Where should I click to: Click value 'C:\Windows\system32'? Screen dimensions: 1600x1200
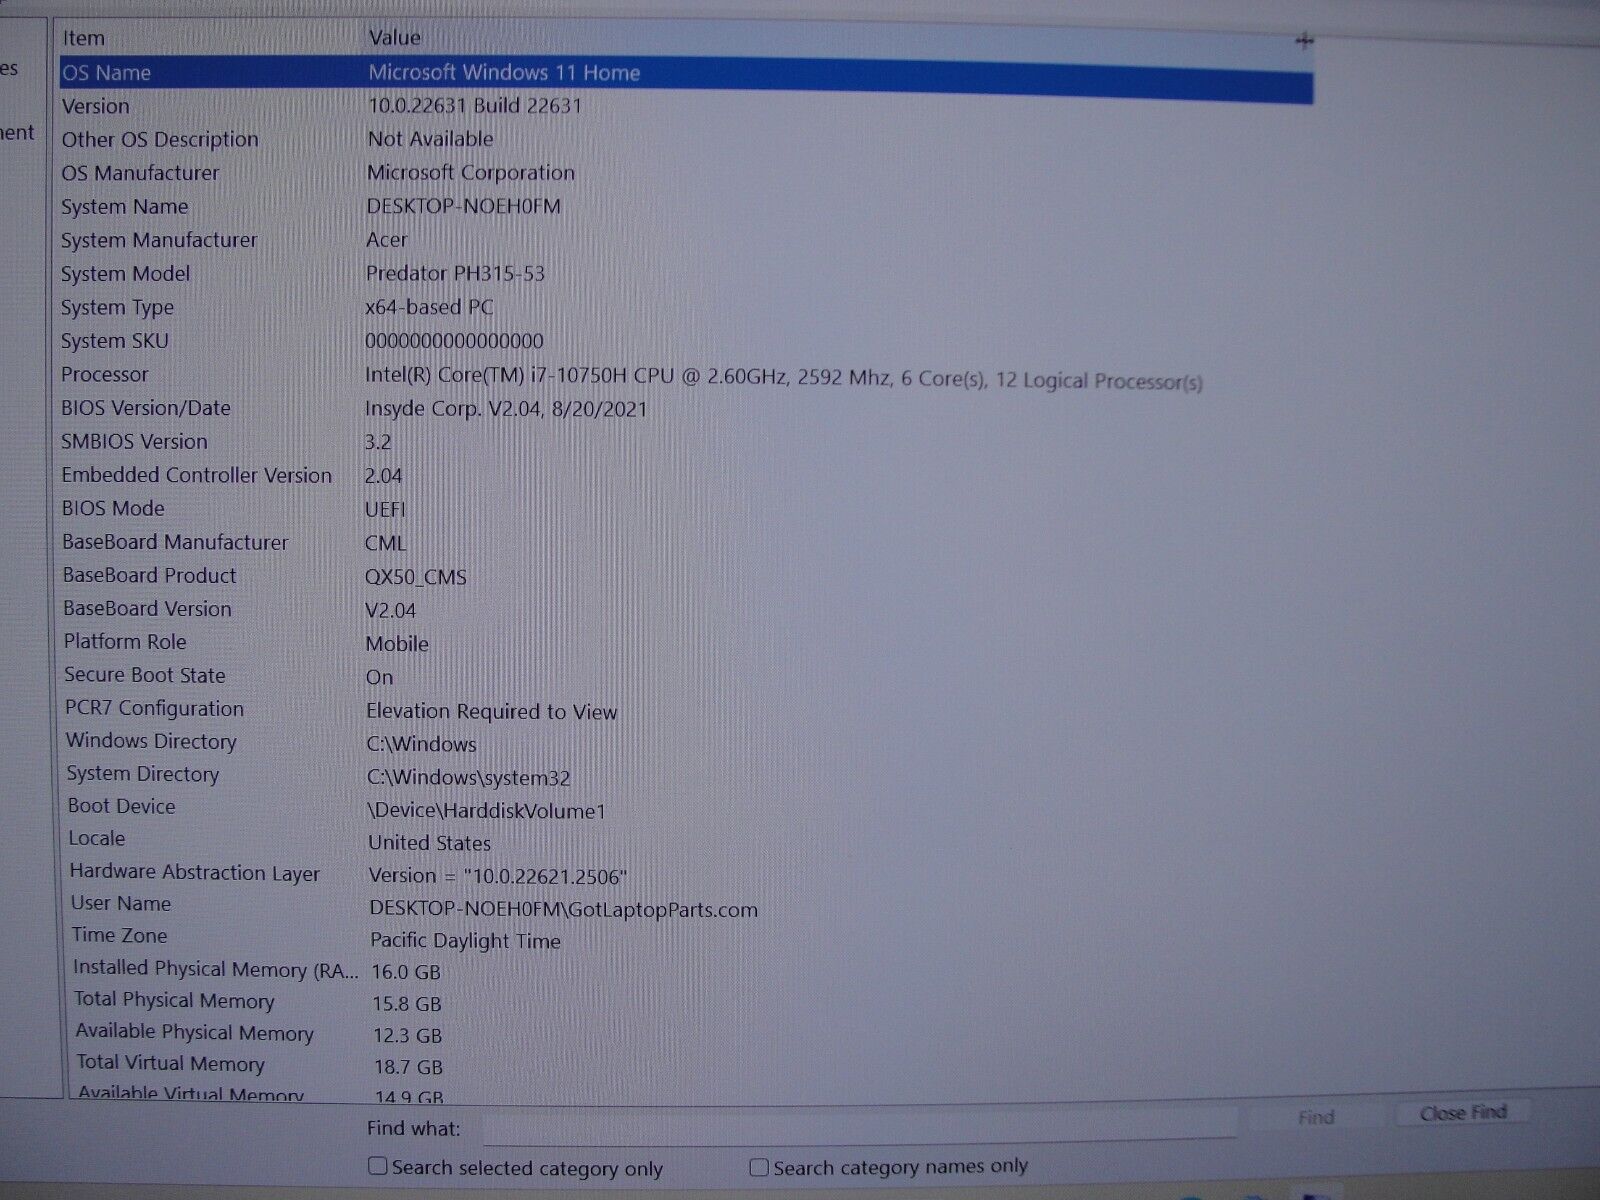click(x=468, y=777)
